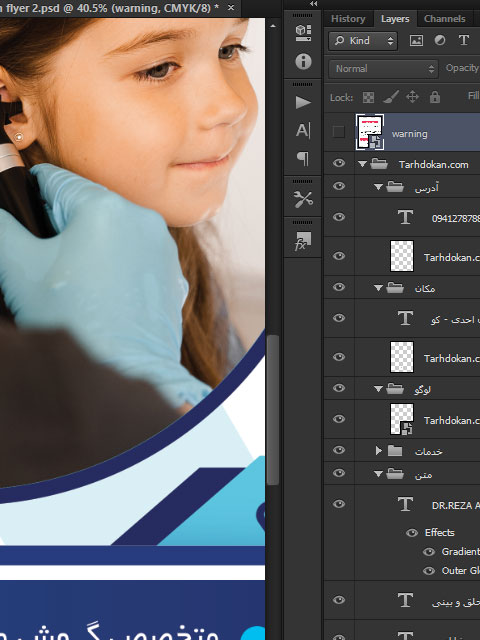Click the text icon of 0941278788 layer
480x640 pixels.
(405, 217)
